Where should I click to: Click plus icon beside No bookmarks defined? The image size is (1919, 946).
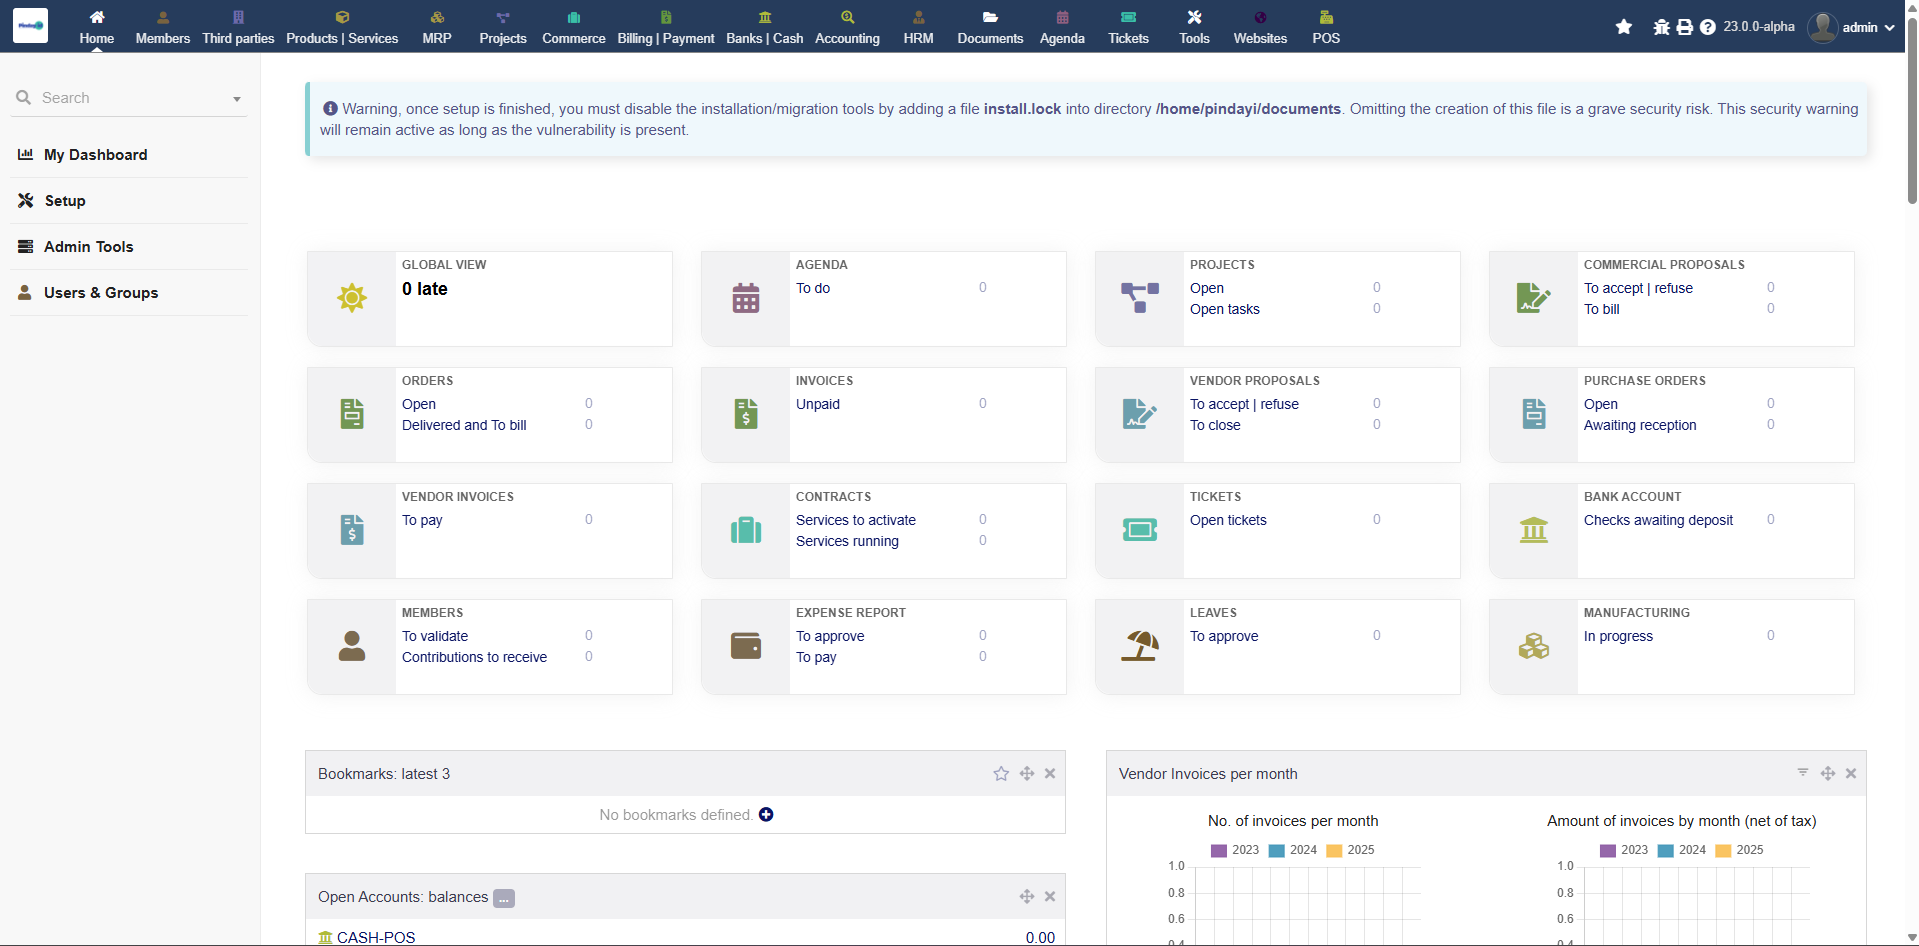[766, 815]
